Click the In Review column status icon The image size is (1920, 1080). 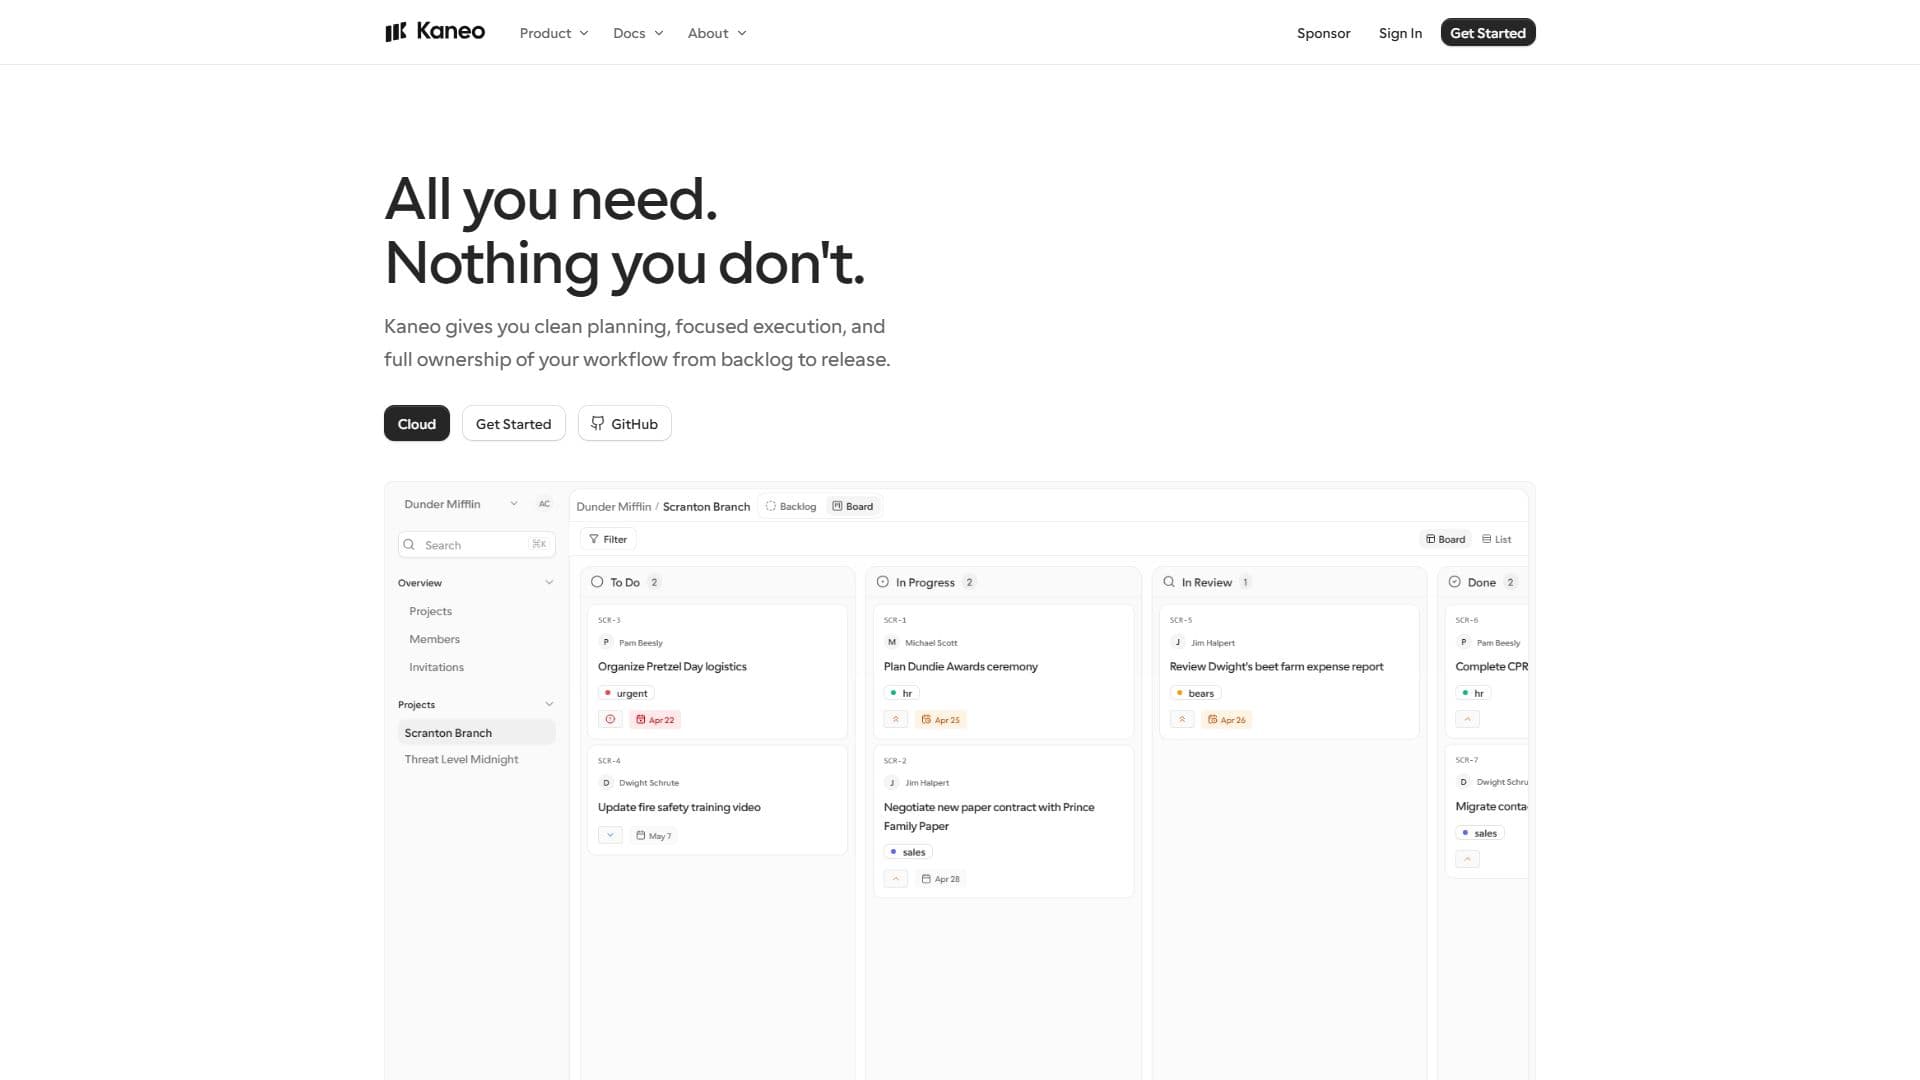point(1169,582)
